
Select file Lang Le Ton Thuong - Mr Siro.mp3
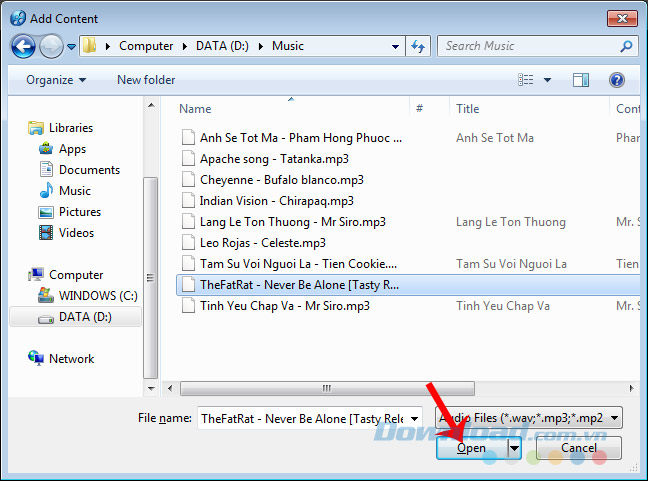[293, 222]
